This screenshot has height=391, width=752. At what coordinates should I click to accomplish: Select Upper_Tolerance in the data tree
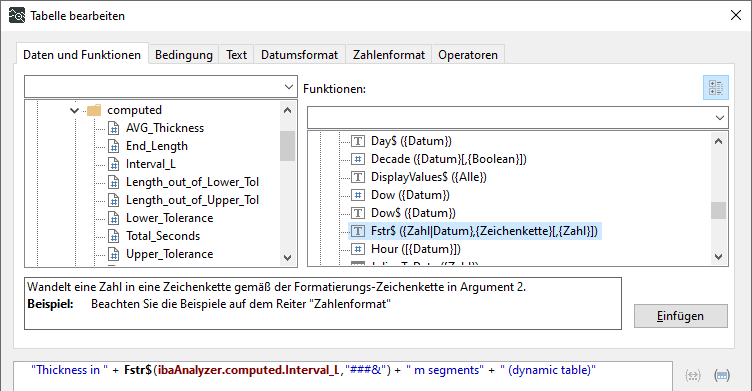pyautogui.click(x=169, y=254)
